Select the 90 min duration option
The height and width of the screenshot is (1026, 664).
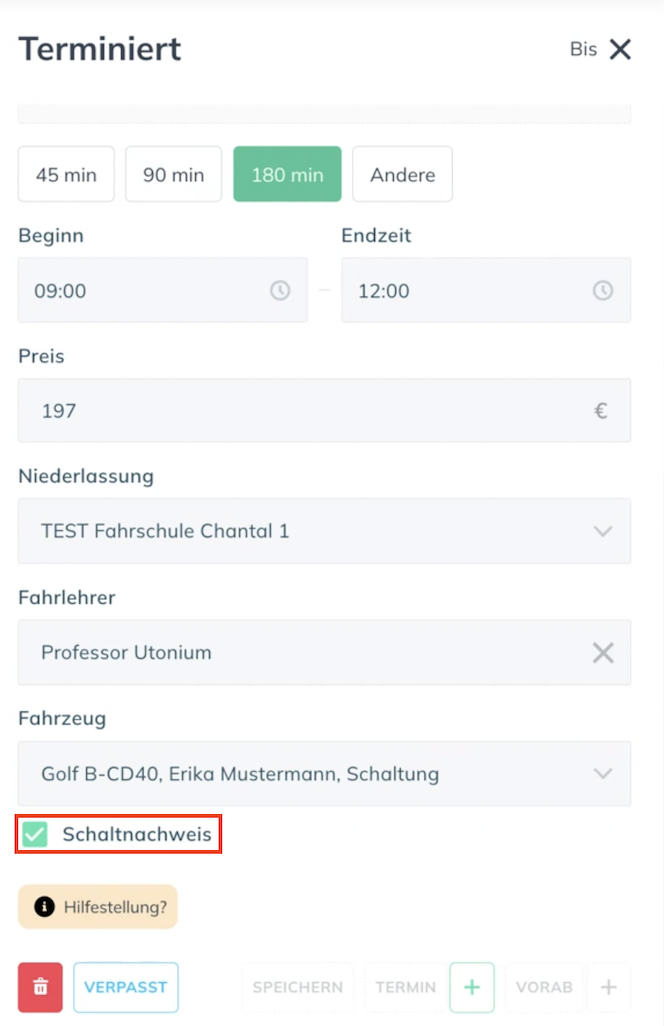coord(173,174)
